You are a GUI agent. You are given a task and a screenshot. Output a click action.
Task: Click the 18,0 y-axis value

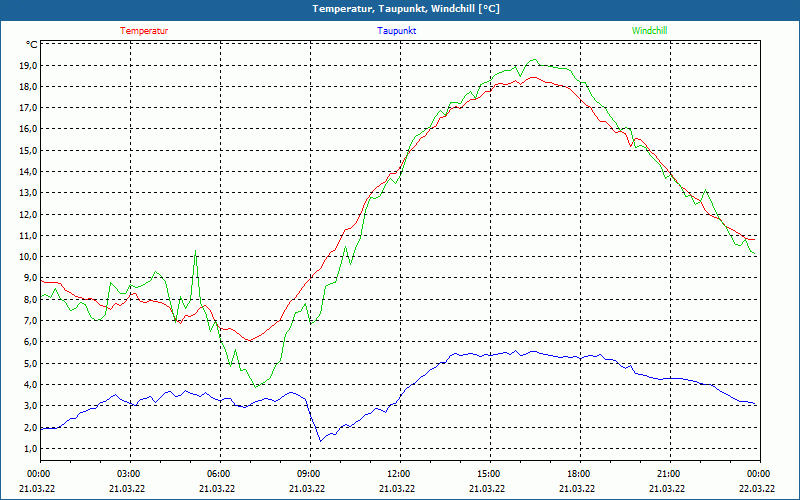[28, 87]
